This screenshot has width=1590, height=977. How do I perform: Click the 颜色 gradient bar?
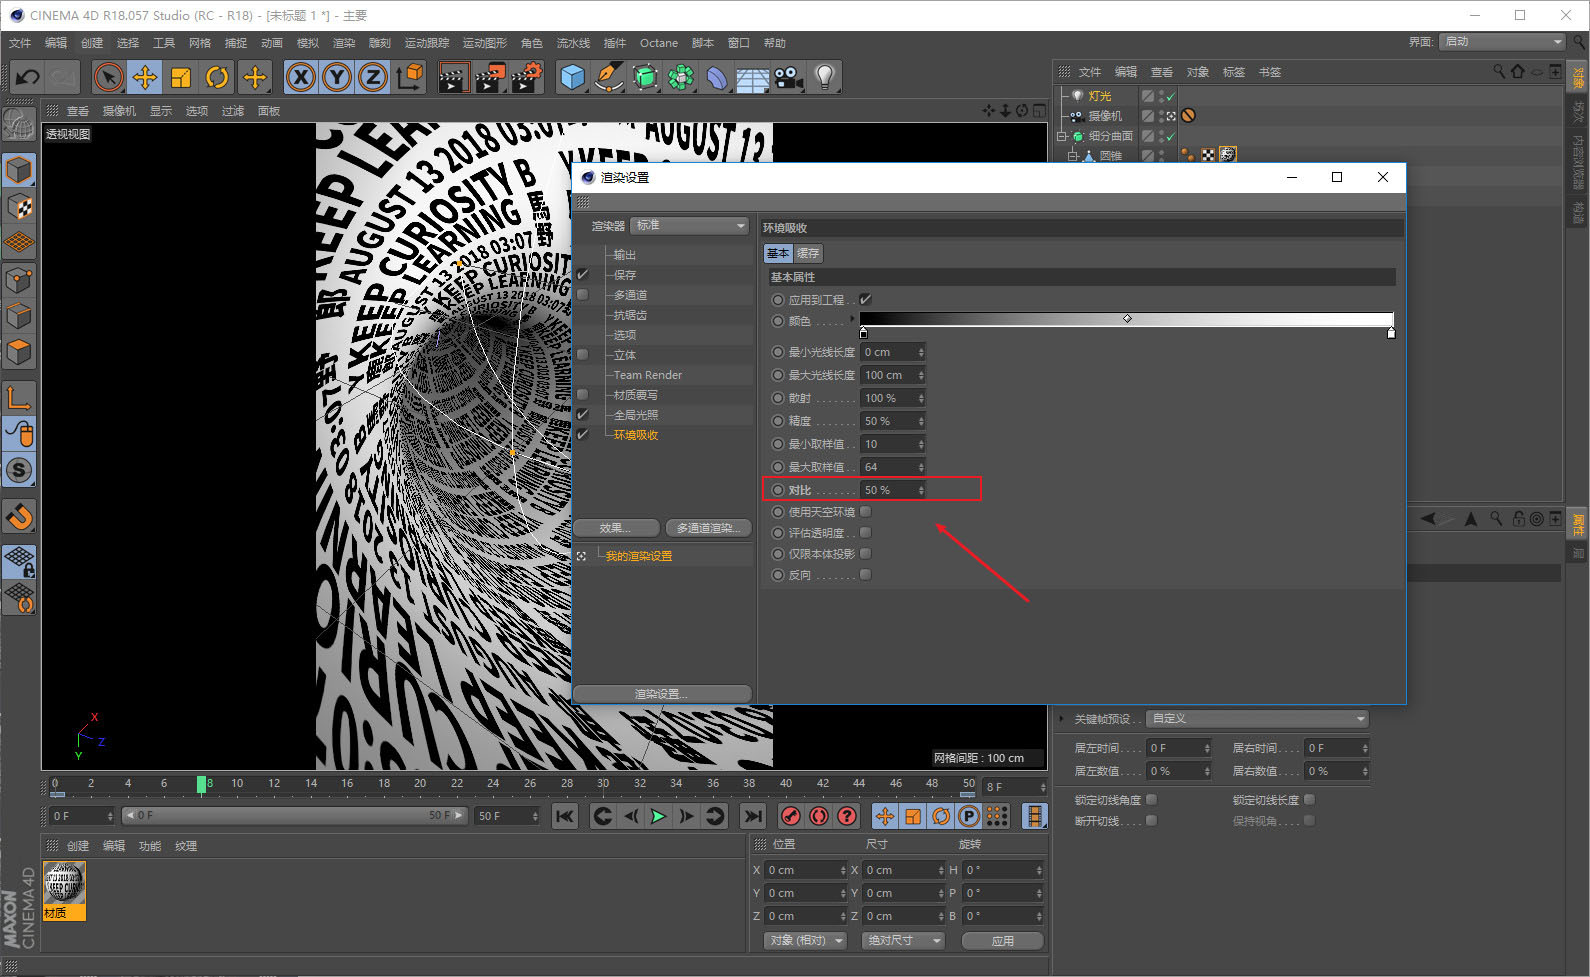coord(1126,319)
